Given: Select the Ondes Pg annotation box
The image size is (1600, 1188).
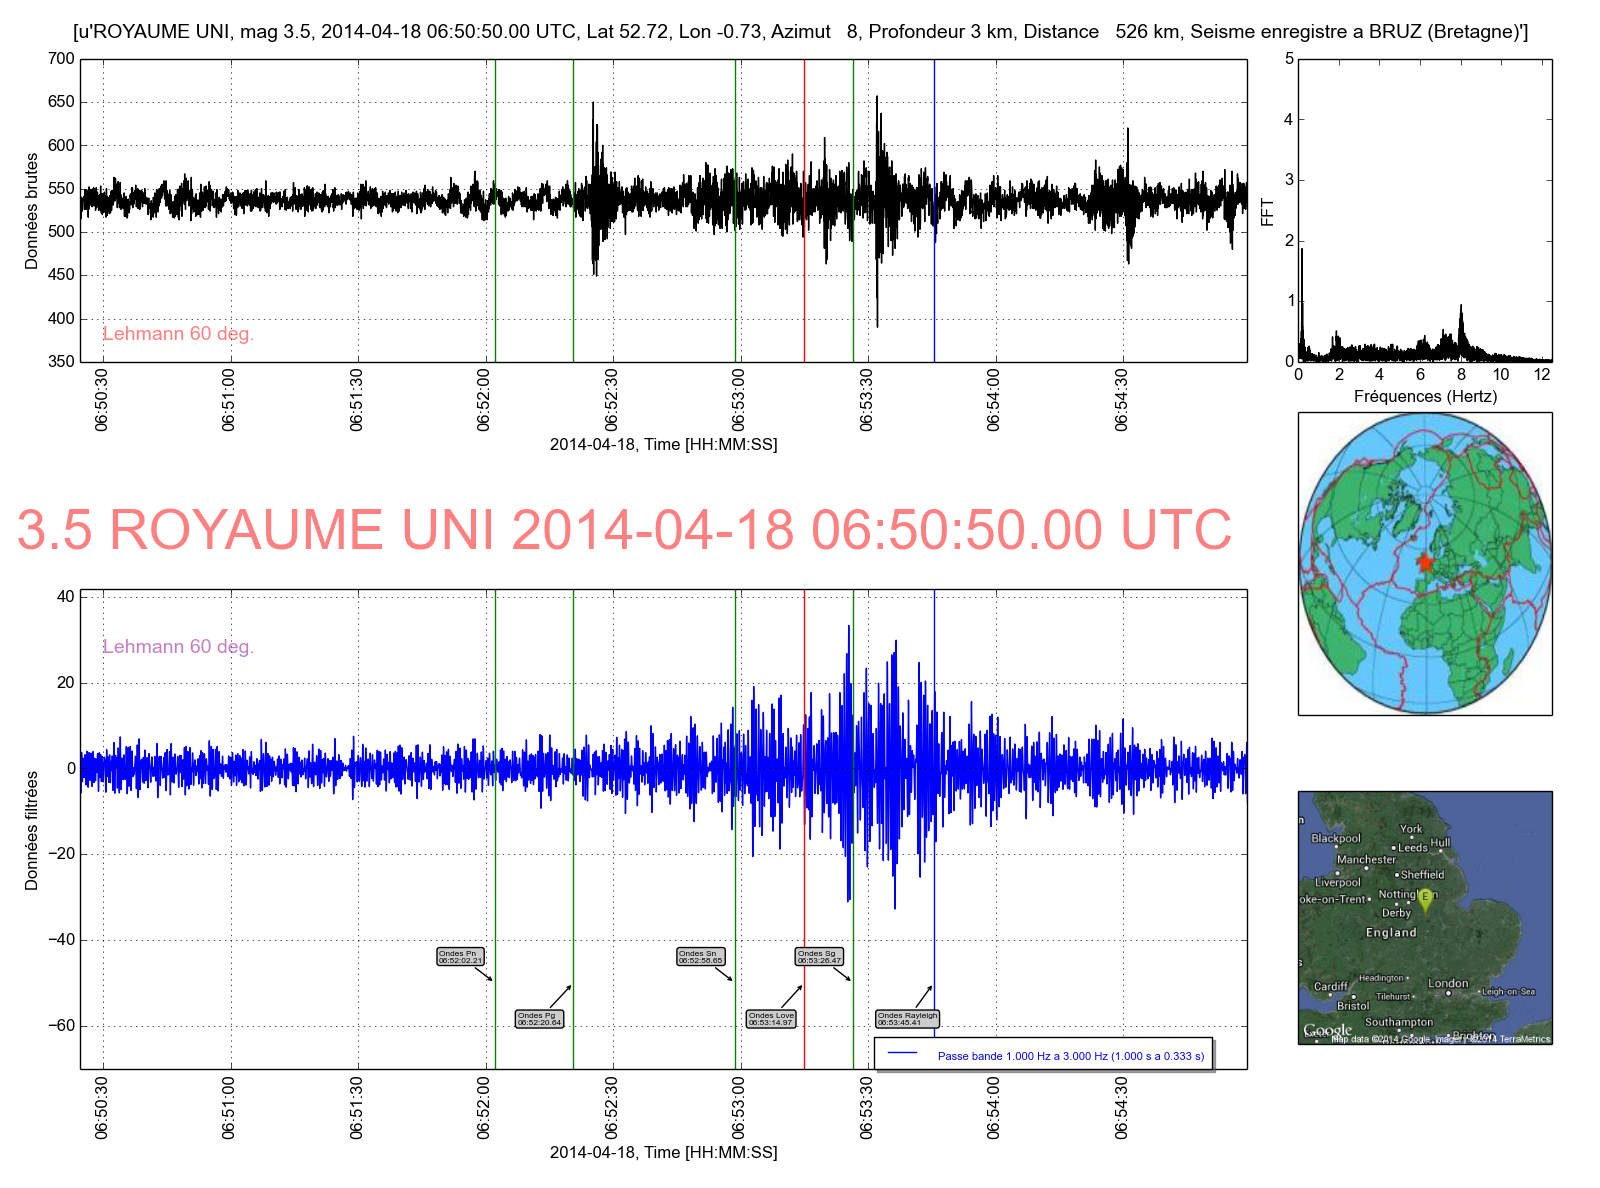Looking at the screenshot, I should click(539, 1019).
